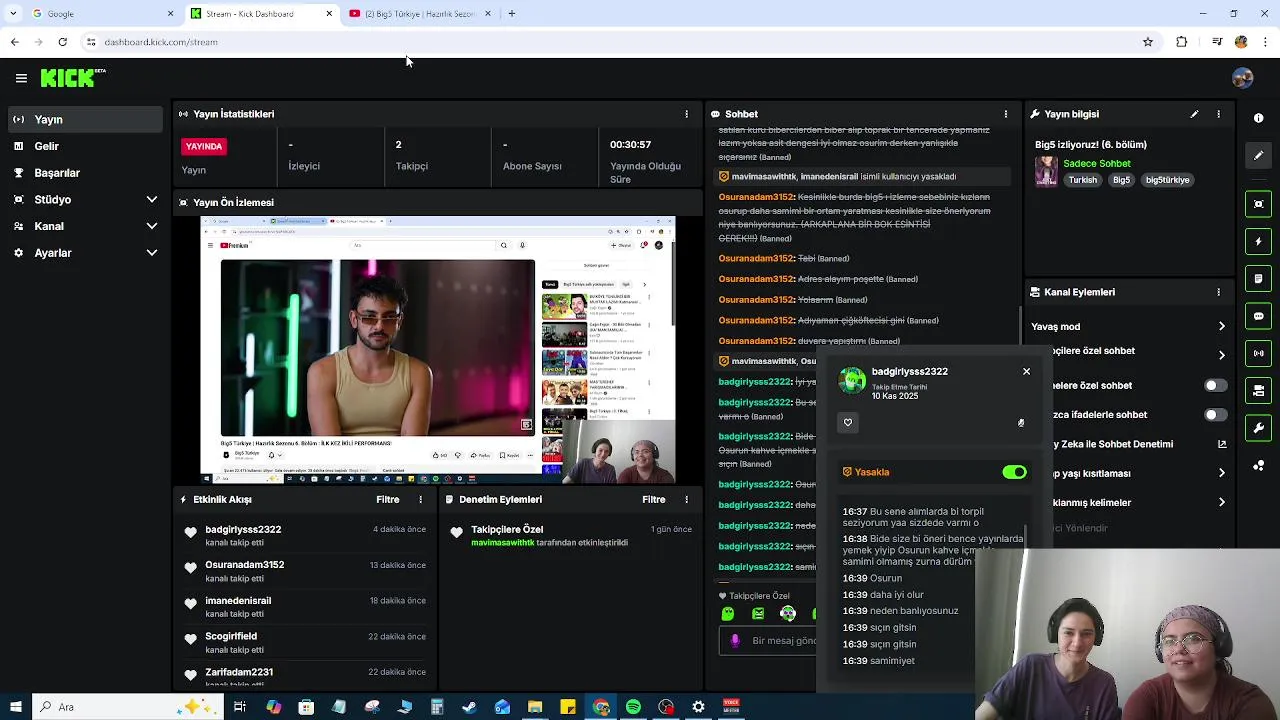Click badgirlysss2322 in Etkinlik Akışı
The image size is (1280, 720).
click(x=243, y=529)
